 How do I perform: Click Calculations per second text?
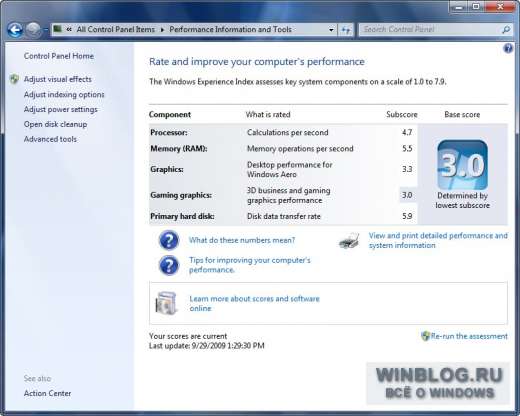(288, 132)
